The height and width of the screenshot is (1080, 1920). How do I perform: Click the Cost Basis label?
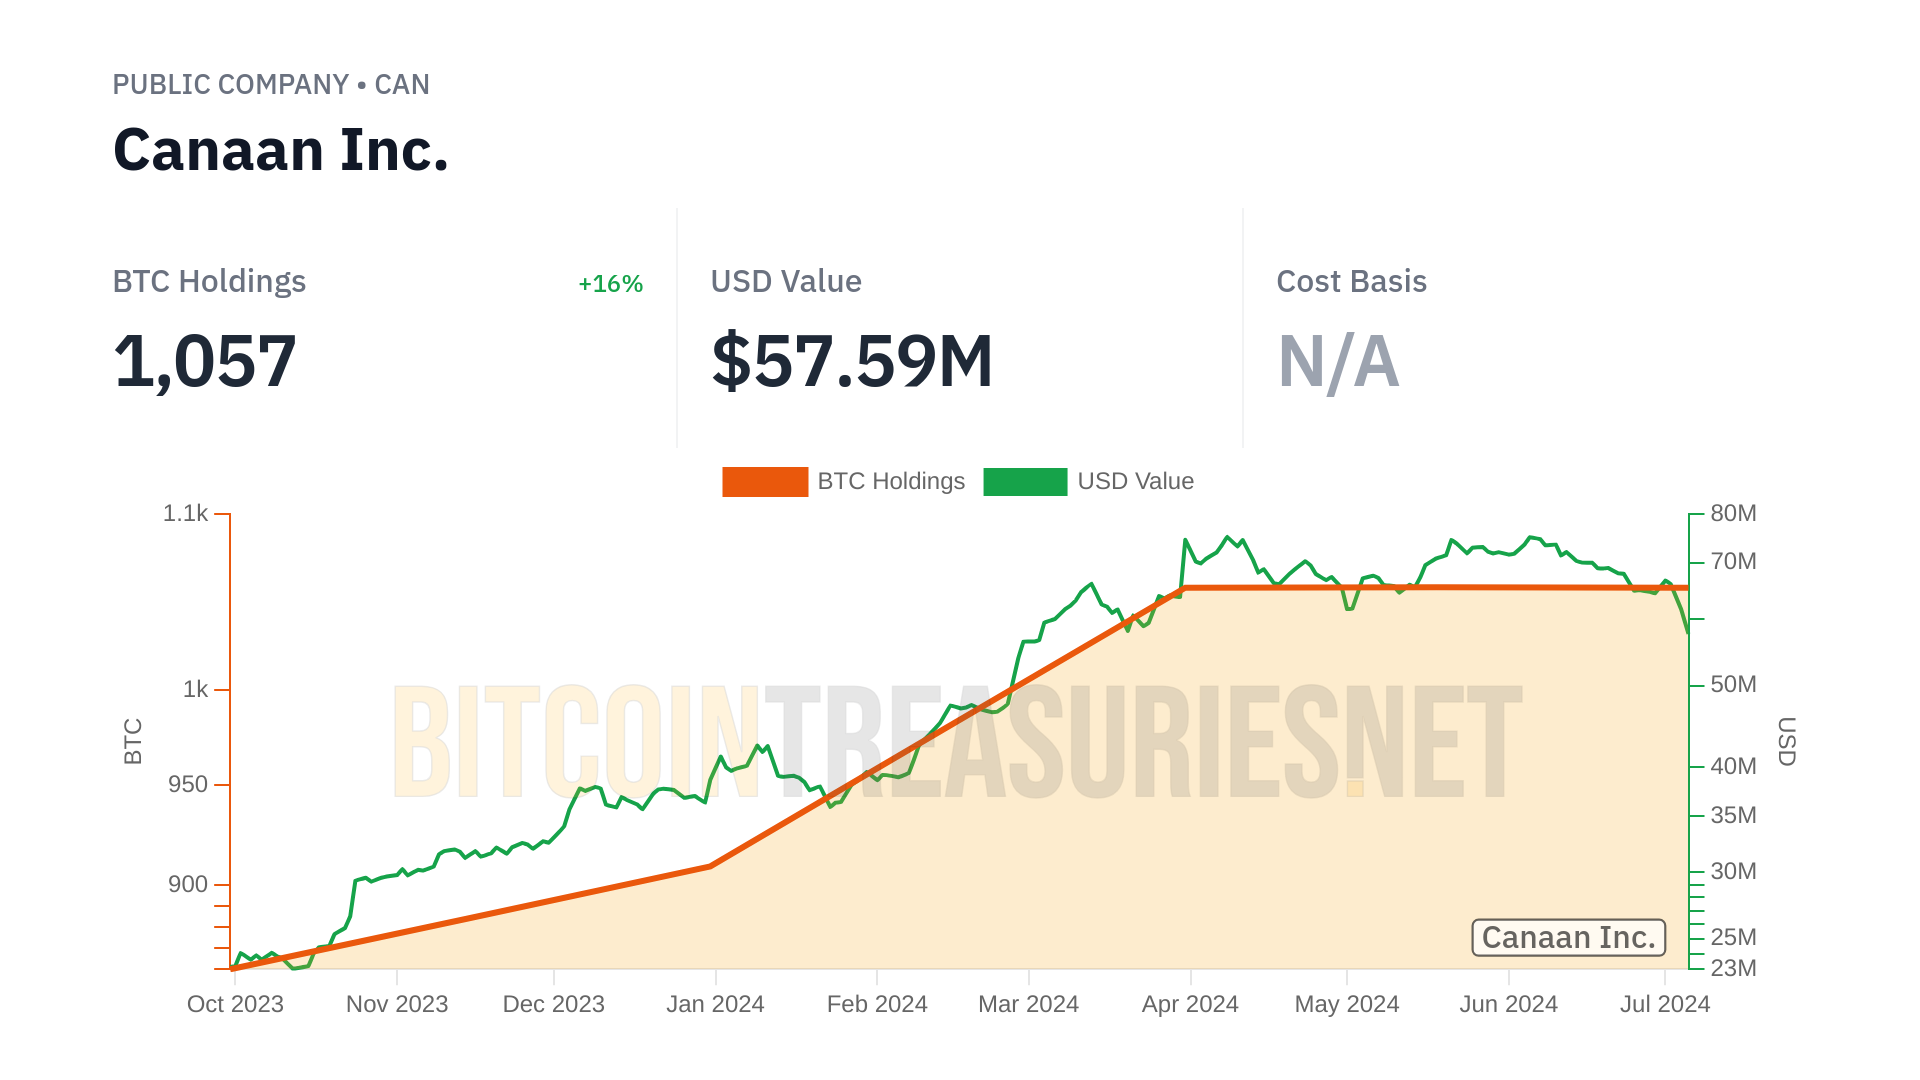click(1351, 282)
